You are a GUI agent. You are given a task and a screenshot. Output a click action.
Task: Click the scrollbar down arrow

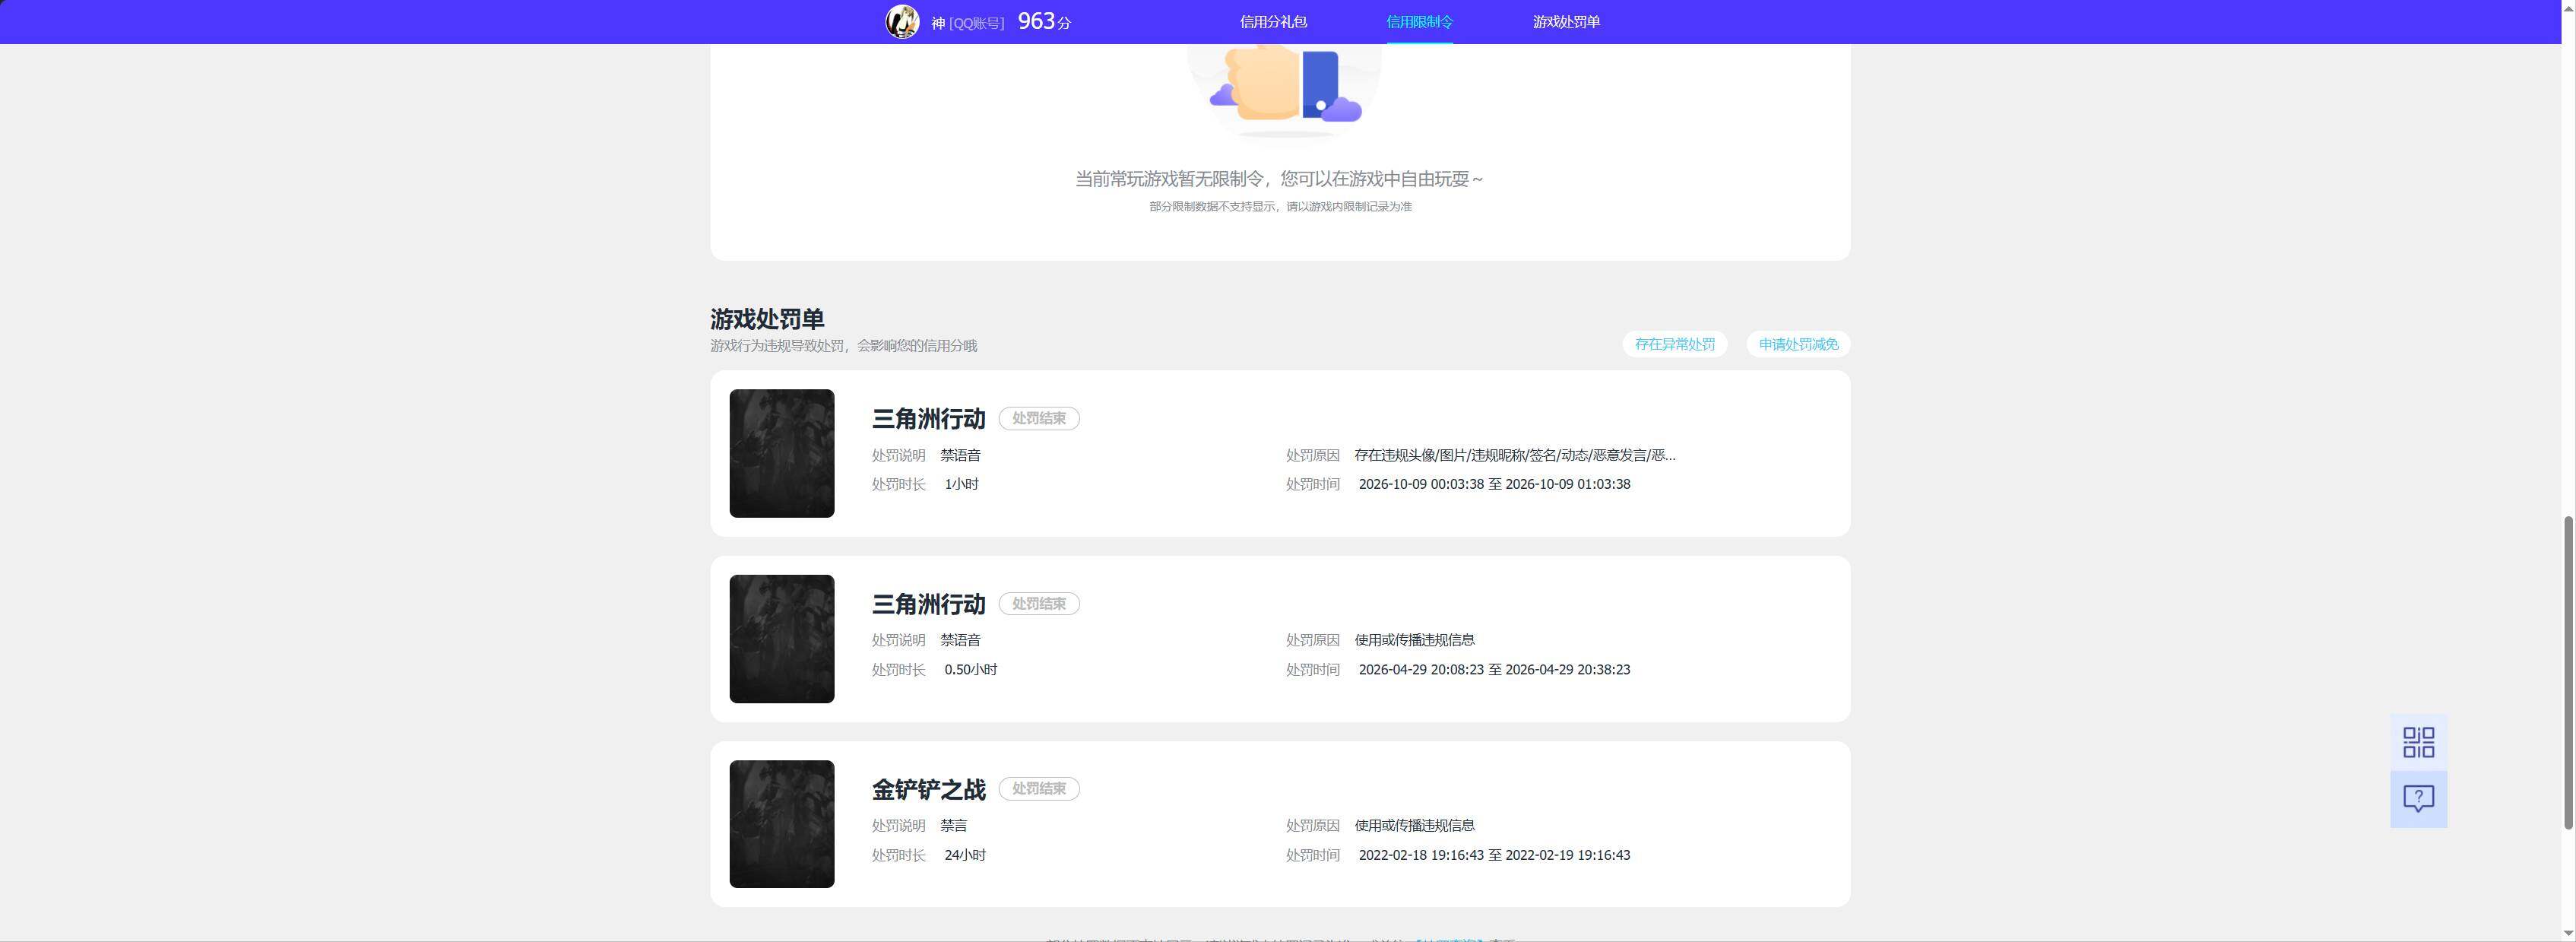coord(2568,934)
